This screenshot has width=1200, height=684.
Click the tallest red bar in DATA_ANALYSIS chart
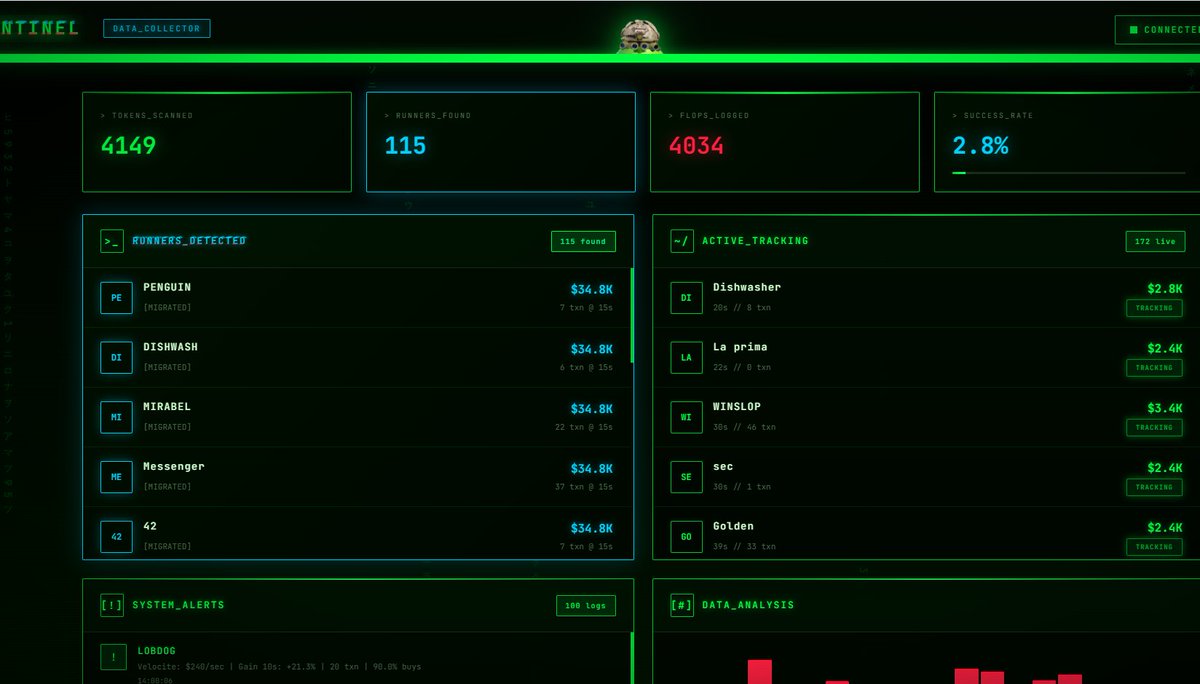point(760,672)
